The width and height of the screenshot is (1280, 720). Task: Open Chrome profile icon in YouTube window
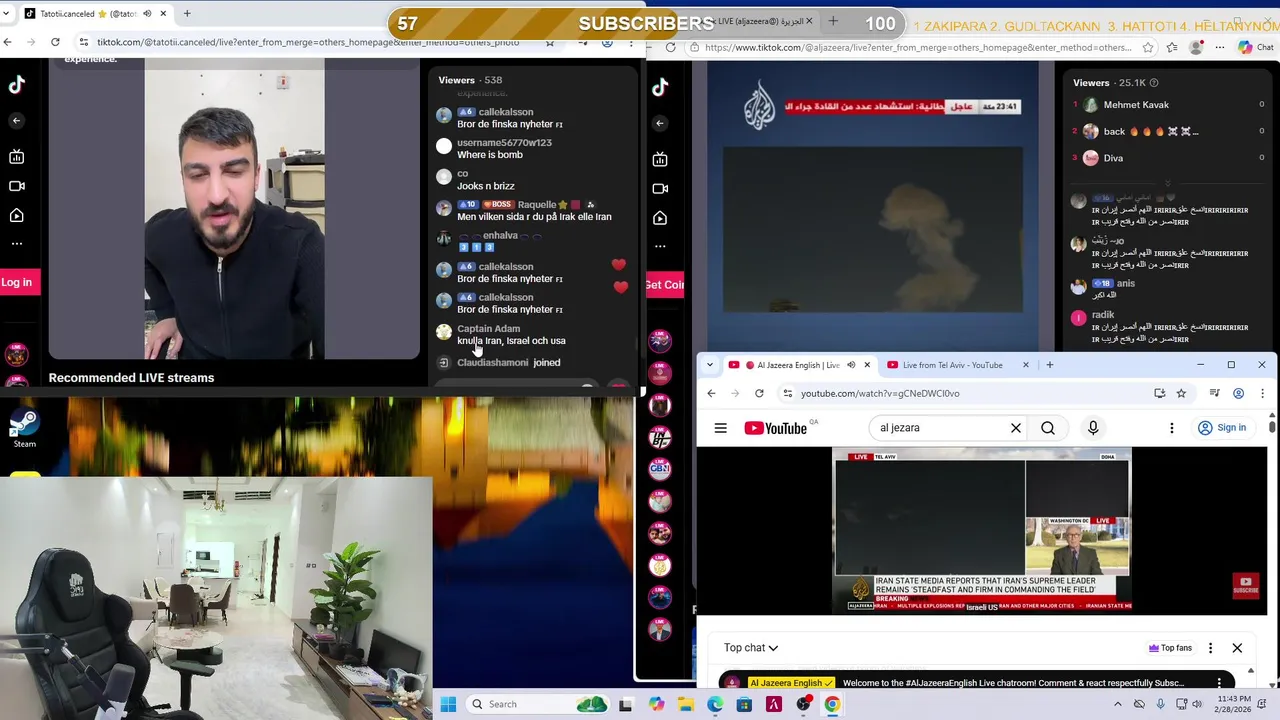1238,393
